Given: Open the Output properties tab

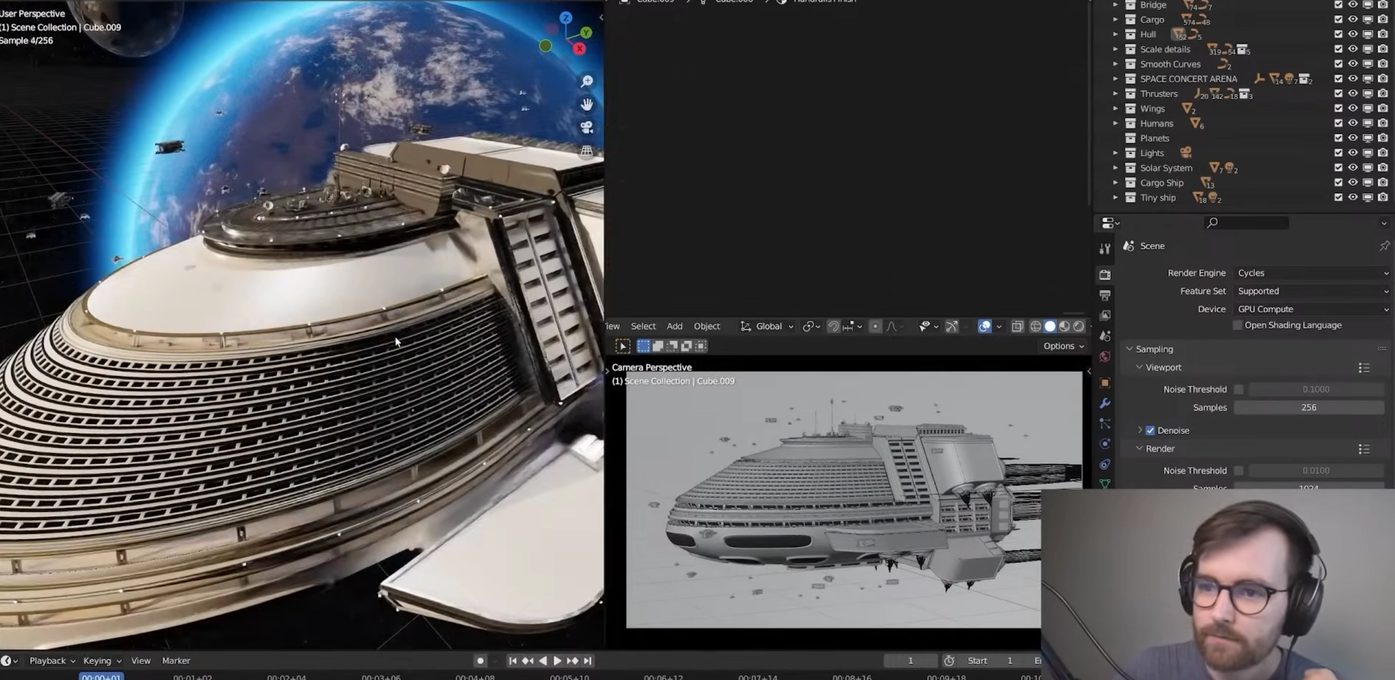Looking at the screenshot, I should (1105, 295).
